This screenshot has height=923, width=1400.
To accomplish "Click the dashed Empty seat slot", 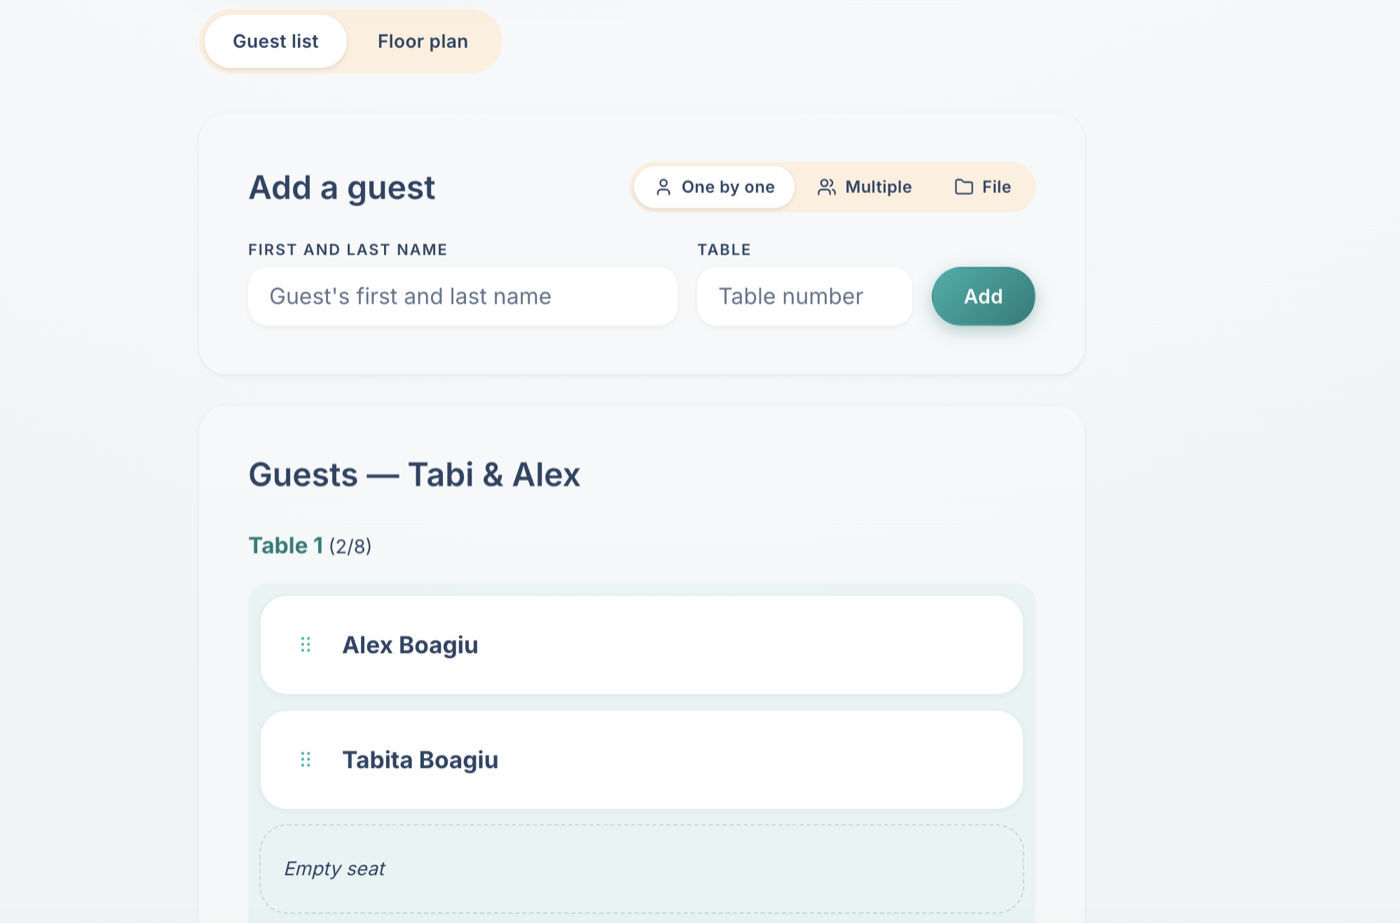I will click(x=641, y=869).
